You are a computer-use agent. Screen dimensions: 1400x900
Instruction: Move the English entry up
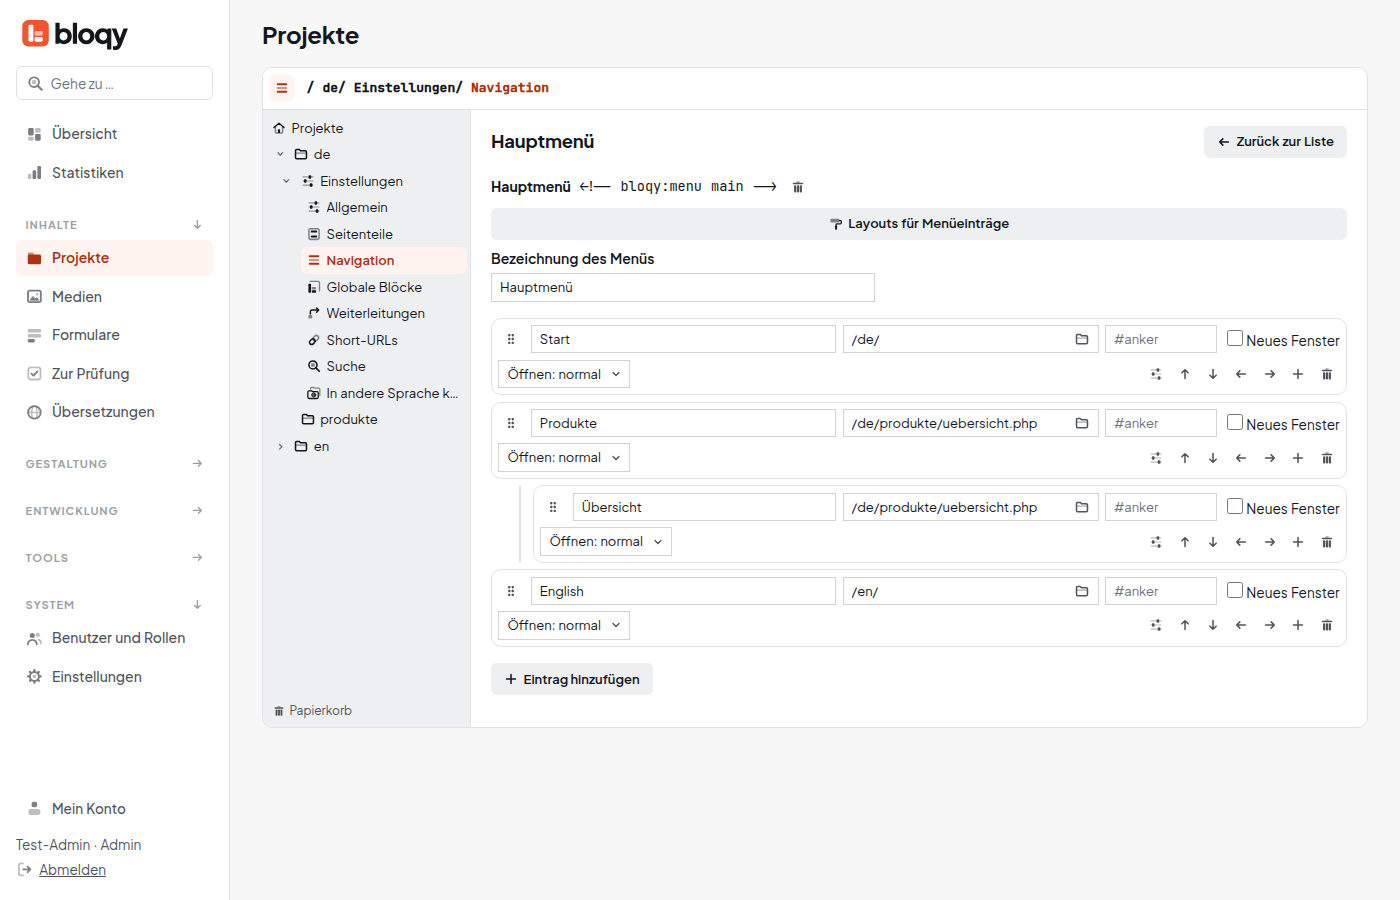[x=1185, y=625]
